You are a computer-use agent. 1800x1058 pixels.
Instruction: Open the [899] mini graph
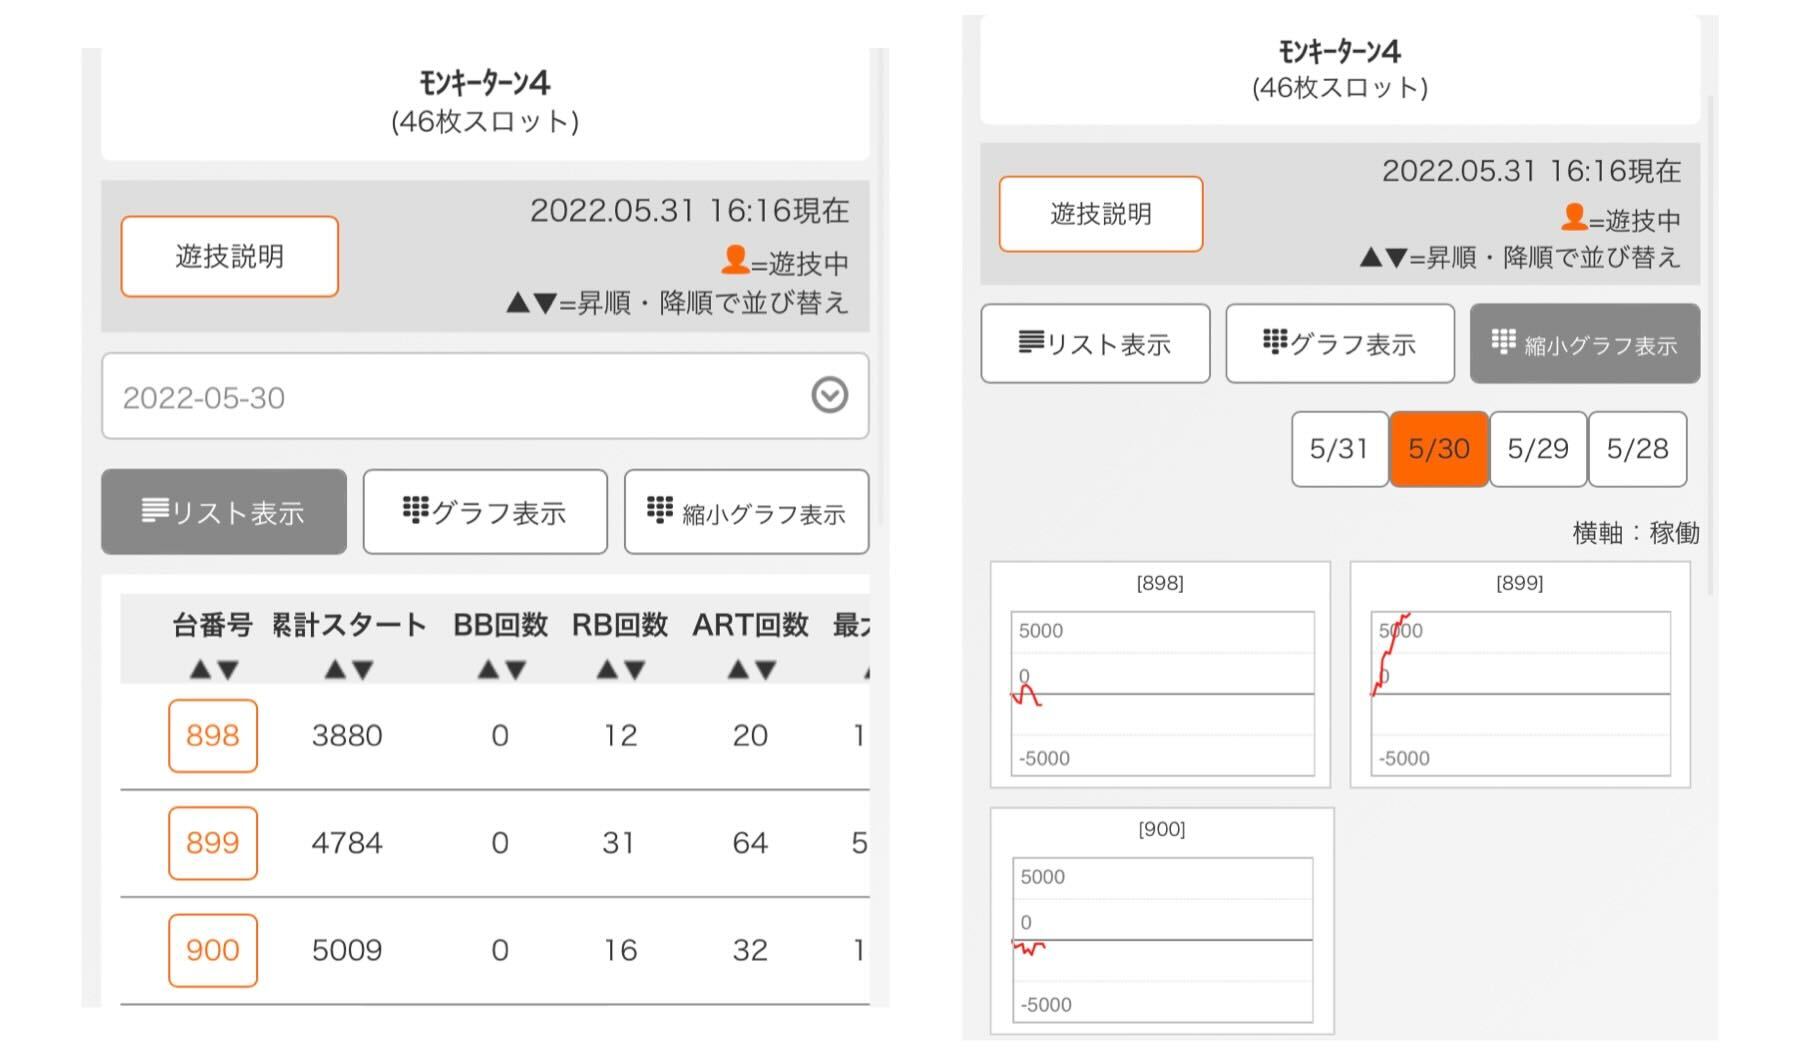pyautogui.click(x=1520, y=675)
